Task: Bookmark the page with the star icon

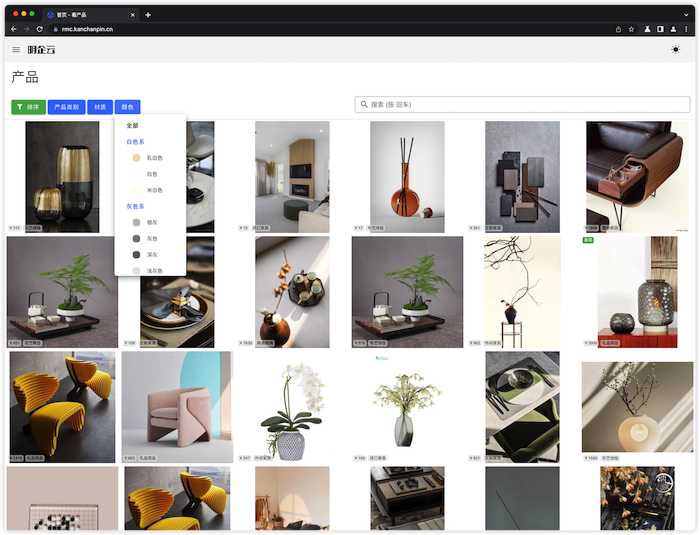Action: 631,29
